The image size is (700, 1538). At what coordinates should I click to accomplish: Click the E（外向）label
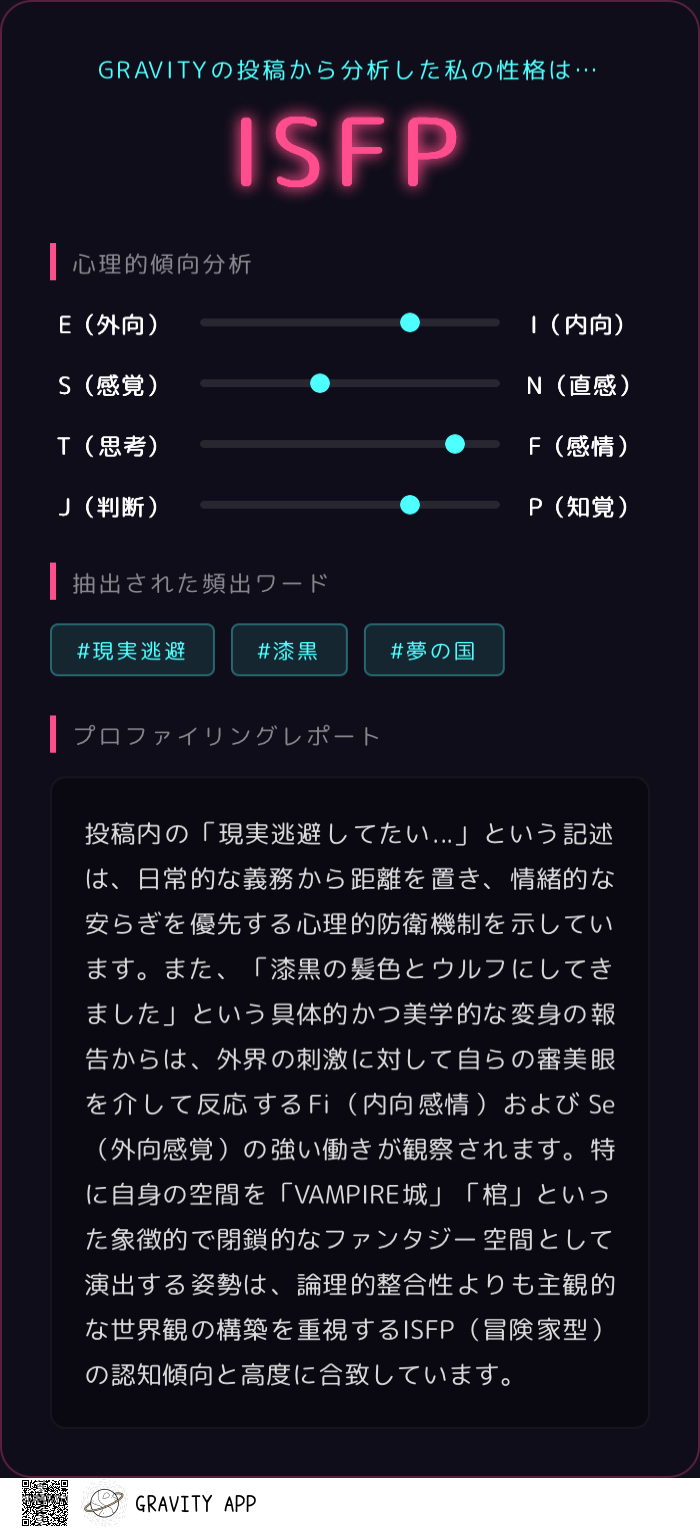pos(110,325)
